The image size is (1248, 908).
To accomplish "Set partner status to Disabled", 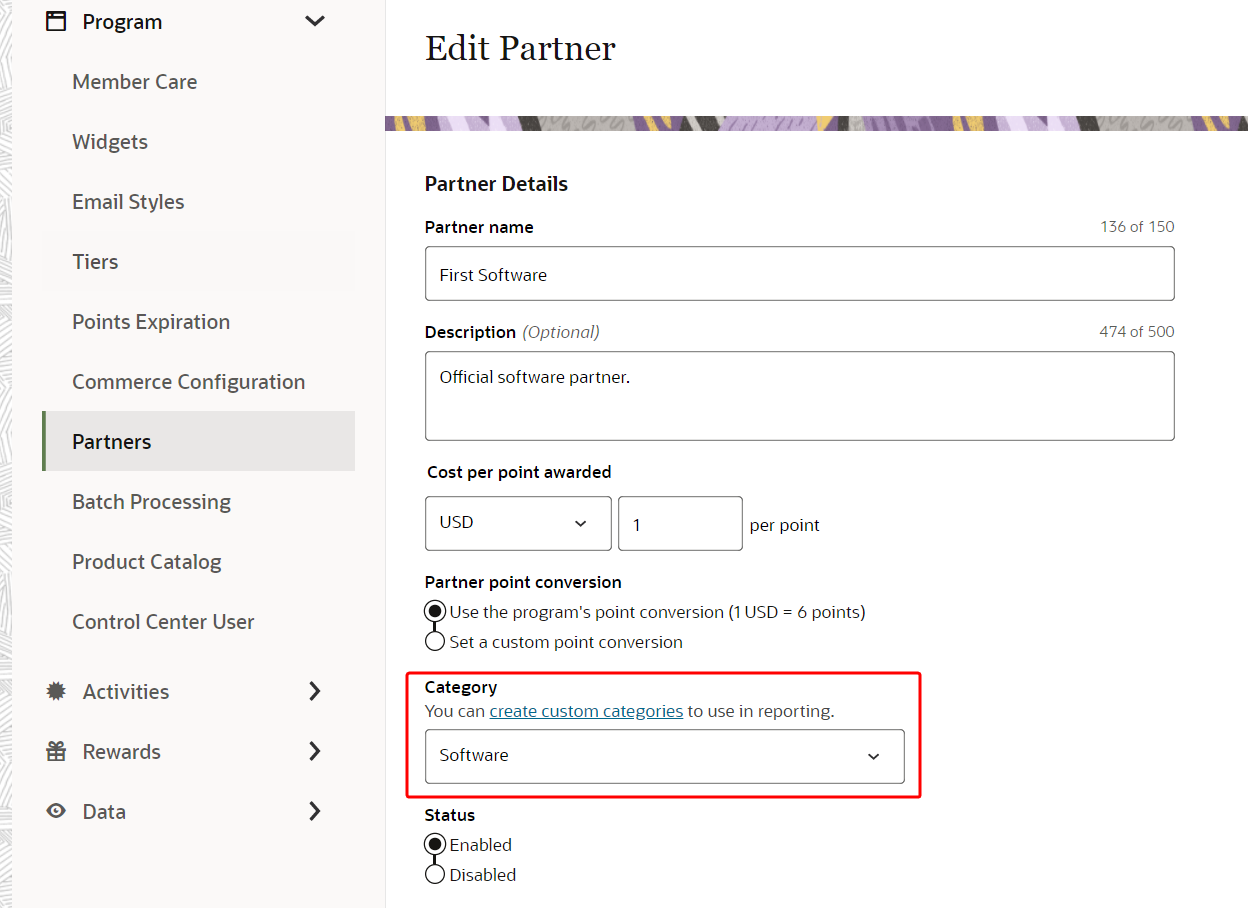I will pyautogui.click(x=435, y=874).
